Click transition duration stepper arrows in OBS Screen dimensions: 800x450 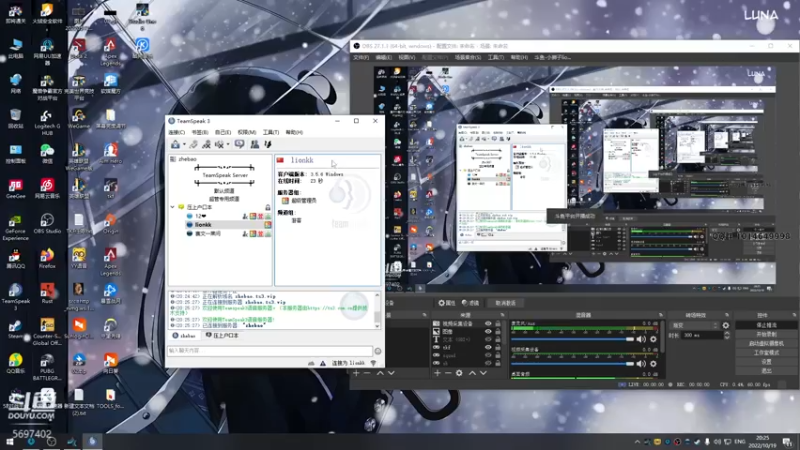click(x=727, y=335)
